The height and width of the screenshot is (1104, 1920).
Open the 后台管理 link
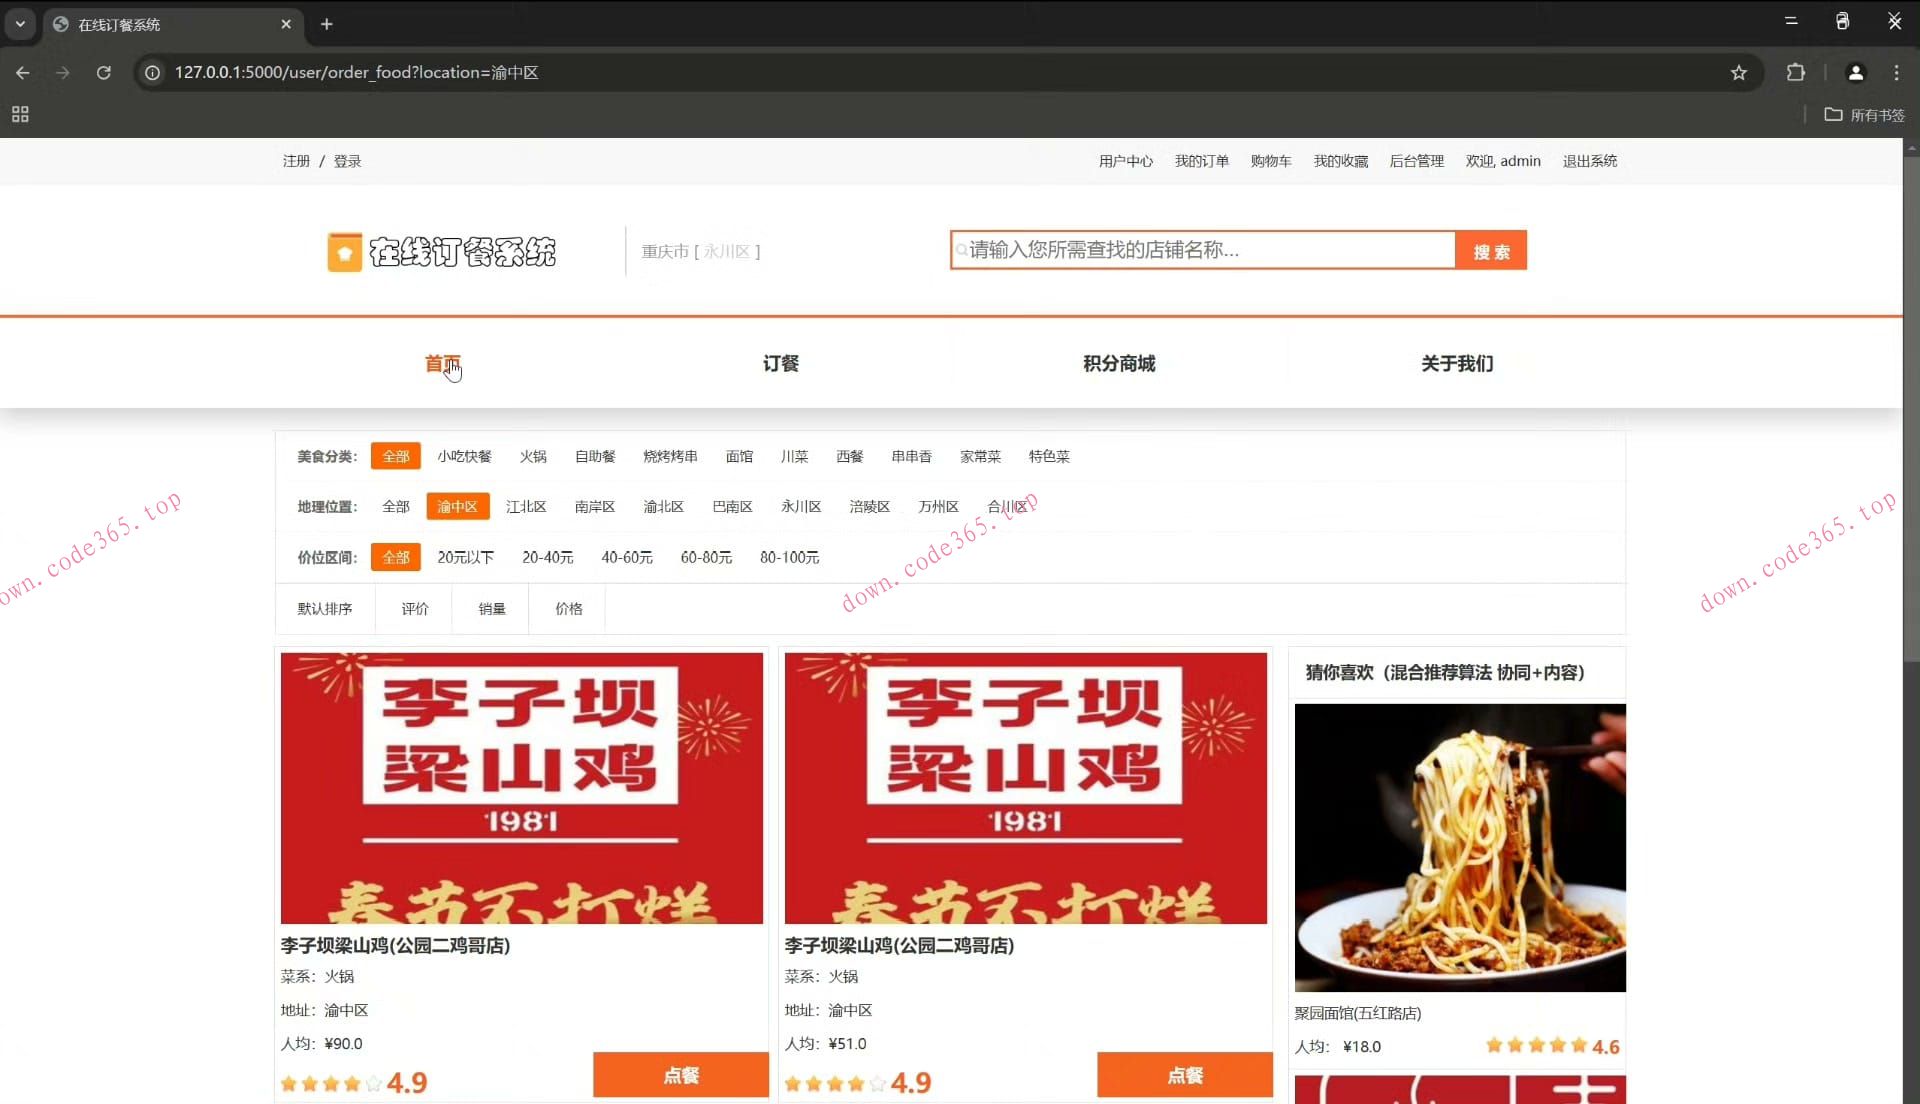point(1416,160)
